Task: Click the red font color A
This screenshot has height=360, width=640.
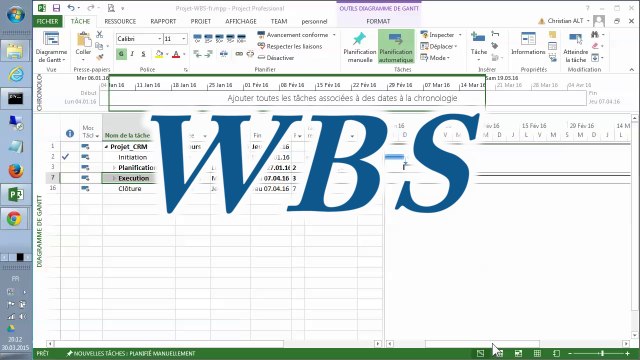Action: (176, 54)
